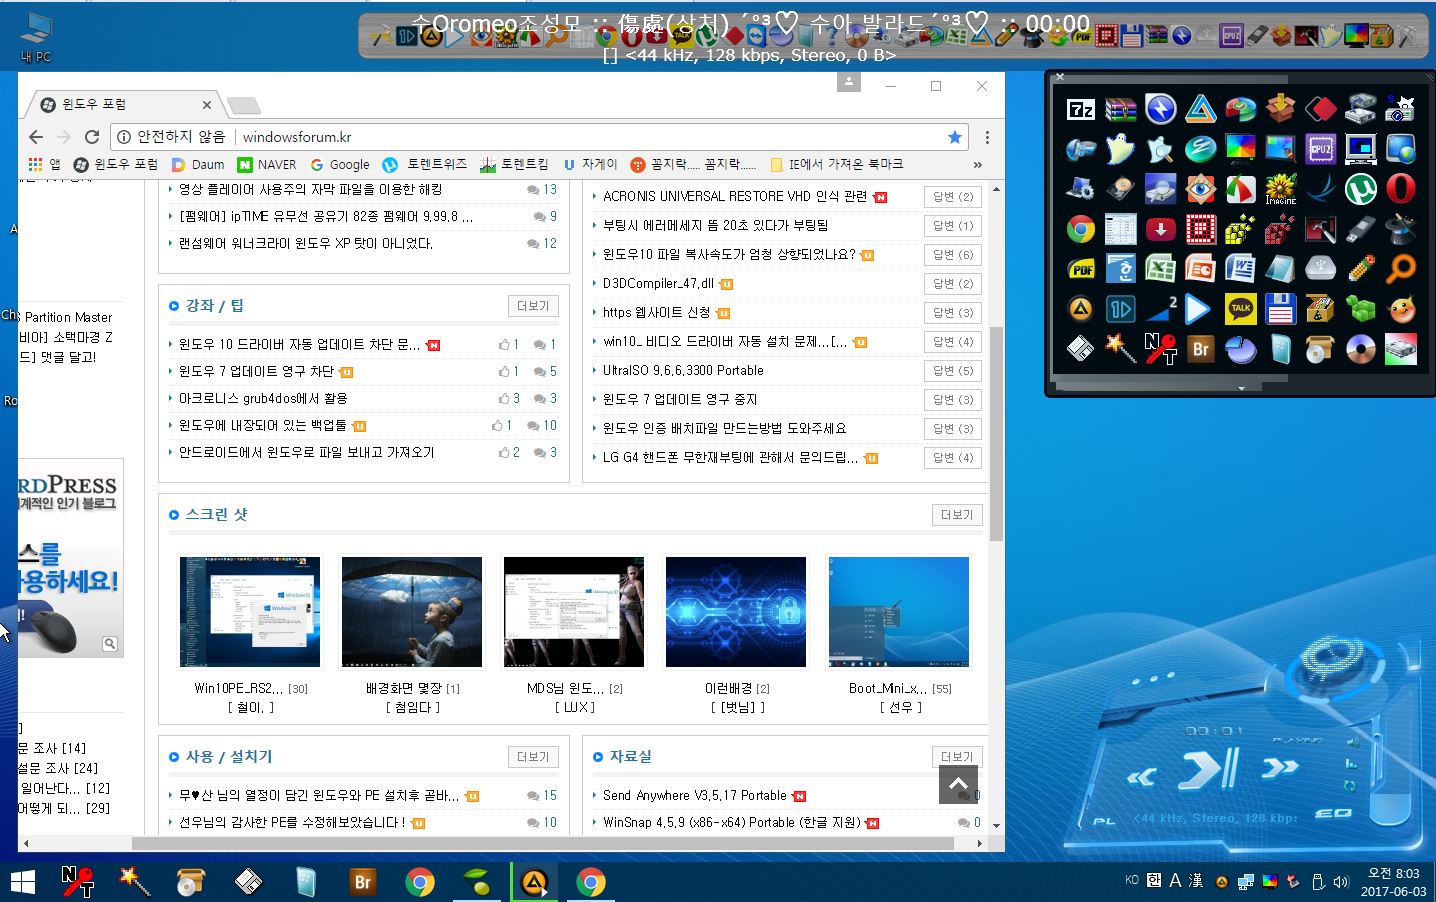Viewport: 1436px width, 902px height.
Task: Open WinRAR in the launcher panel
Action: pyautogui.click(x=1121, y=109)
